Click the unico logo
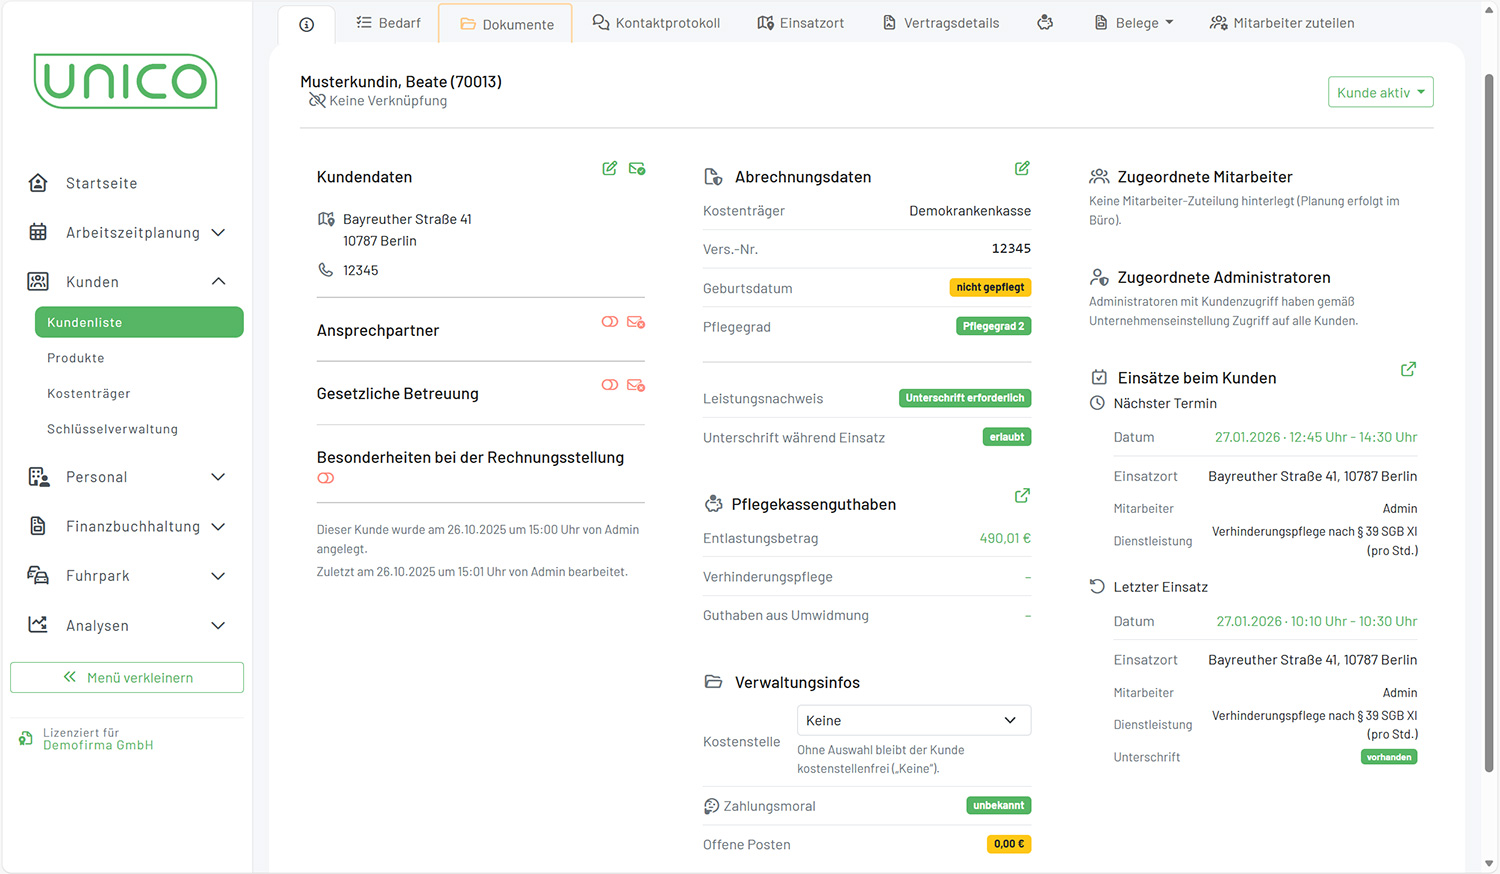The height and width of the screenshot is (874, 1500). [126, 81]
